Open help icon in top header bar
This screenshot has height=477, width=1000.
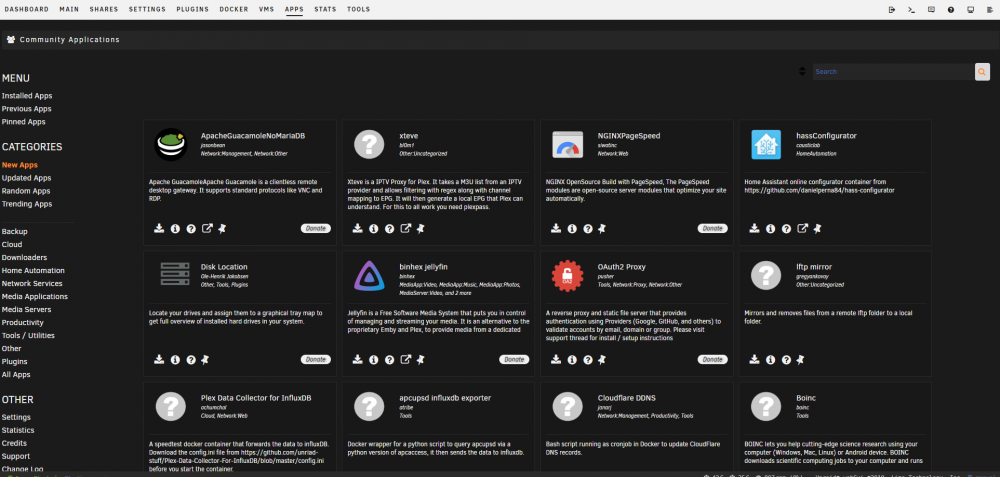951,10
